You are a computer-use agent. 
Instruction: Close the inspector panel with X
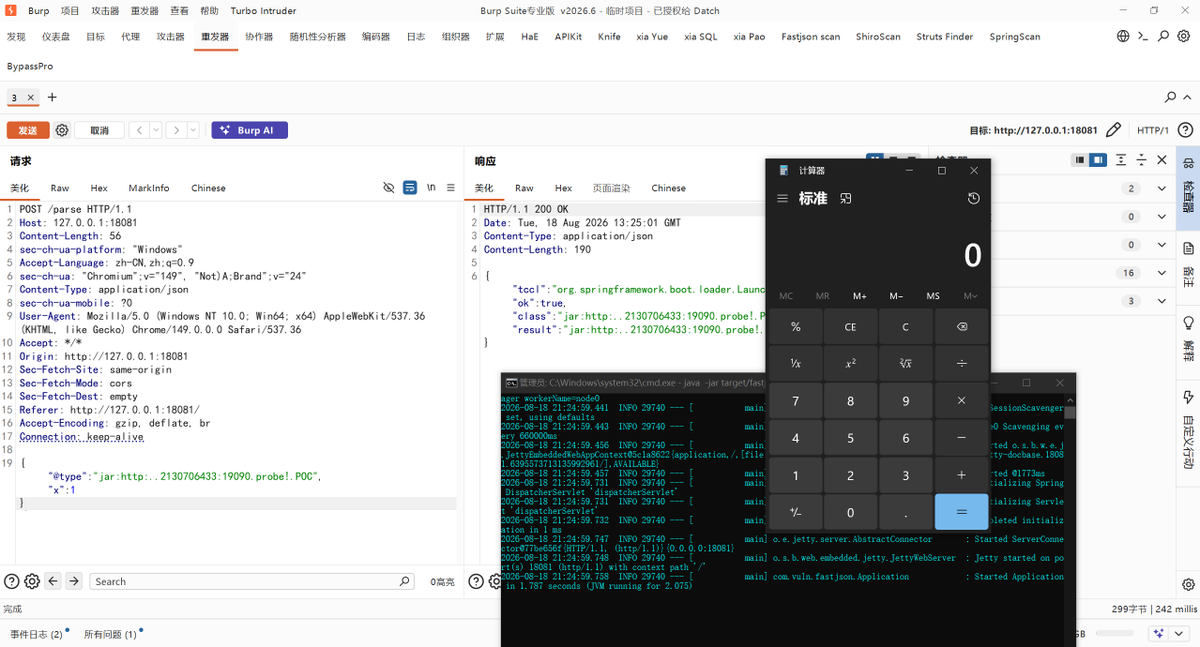pyautogui.click(x=1162, y=160)
